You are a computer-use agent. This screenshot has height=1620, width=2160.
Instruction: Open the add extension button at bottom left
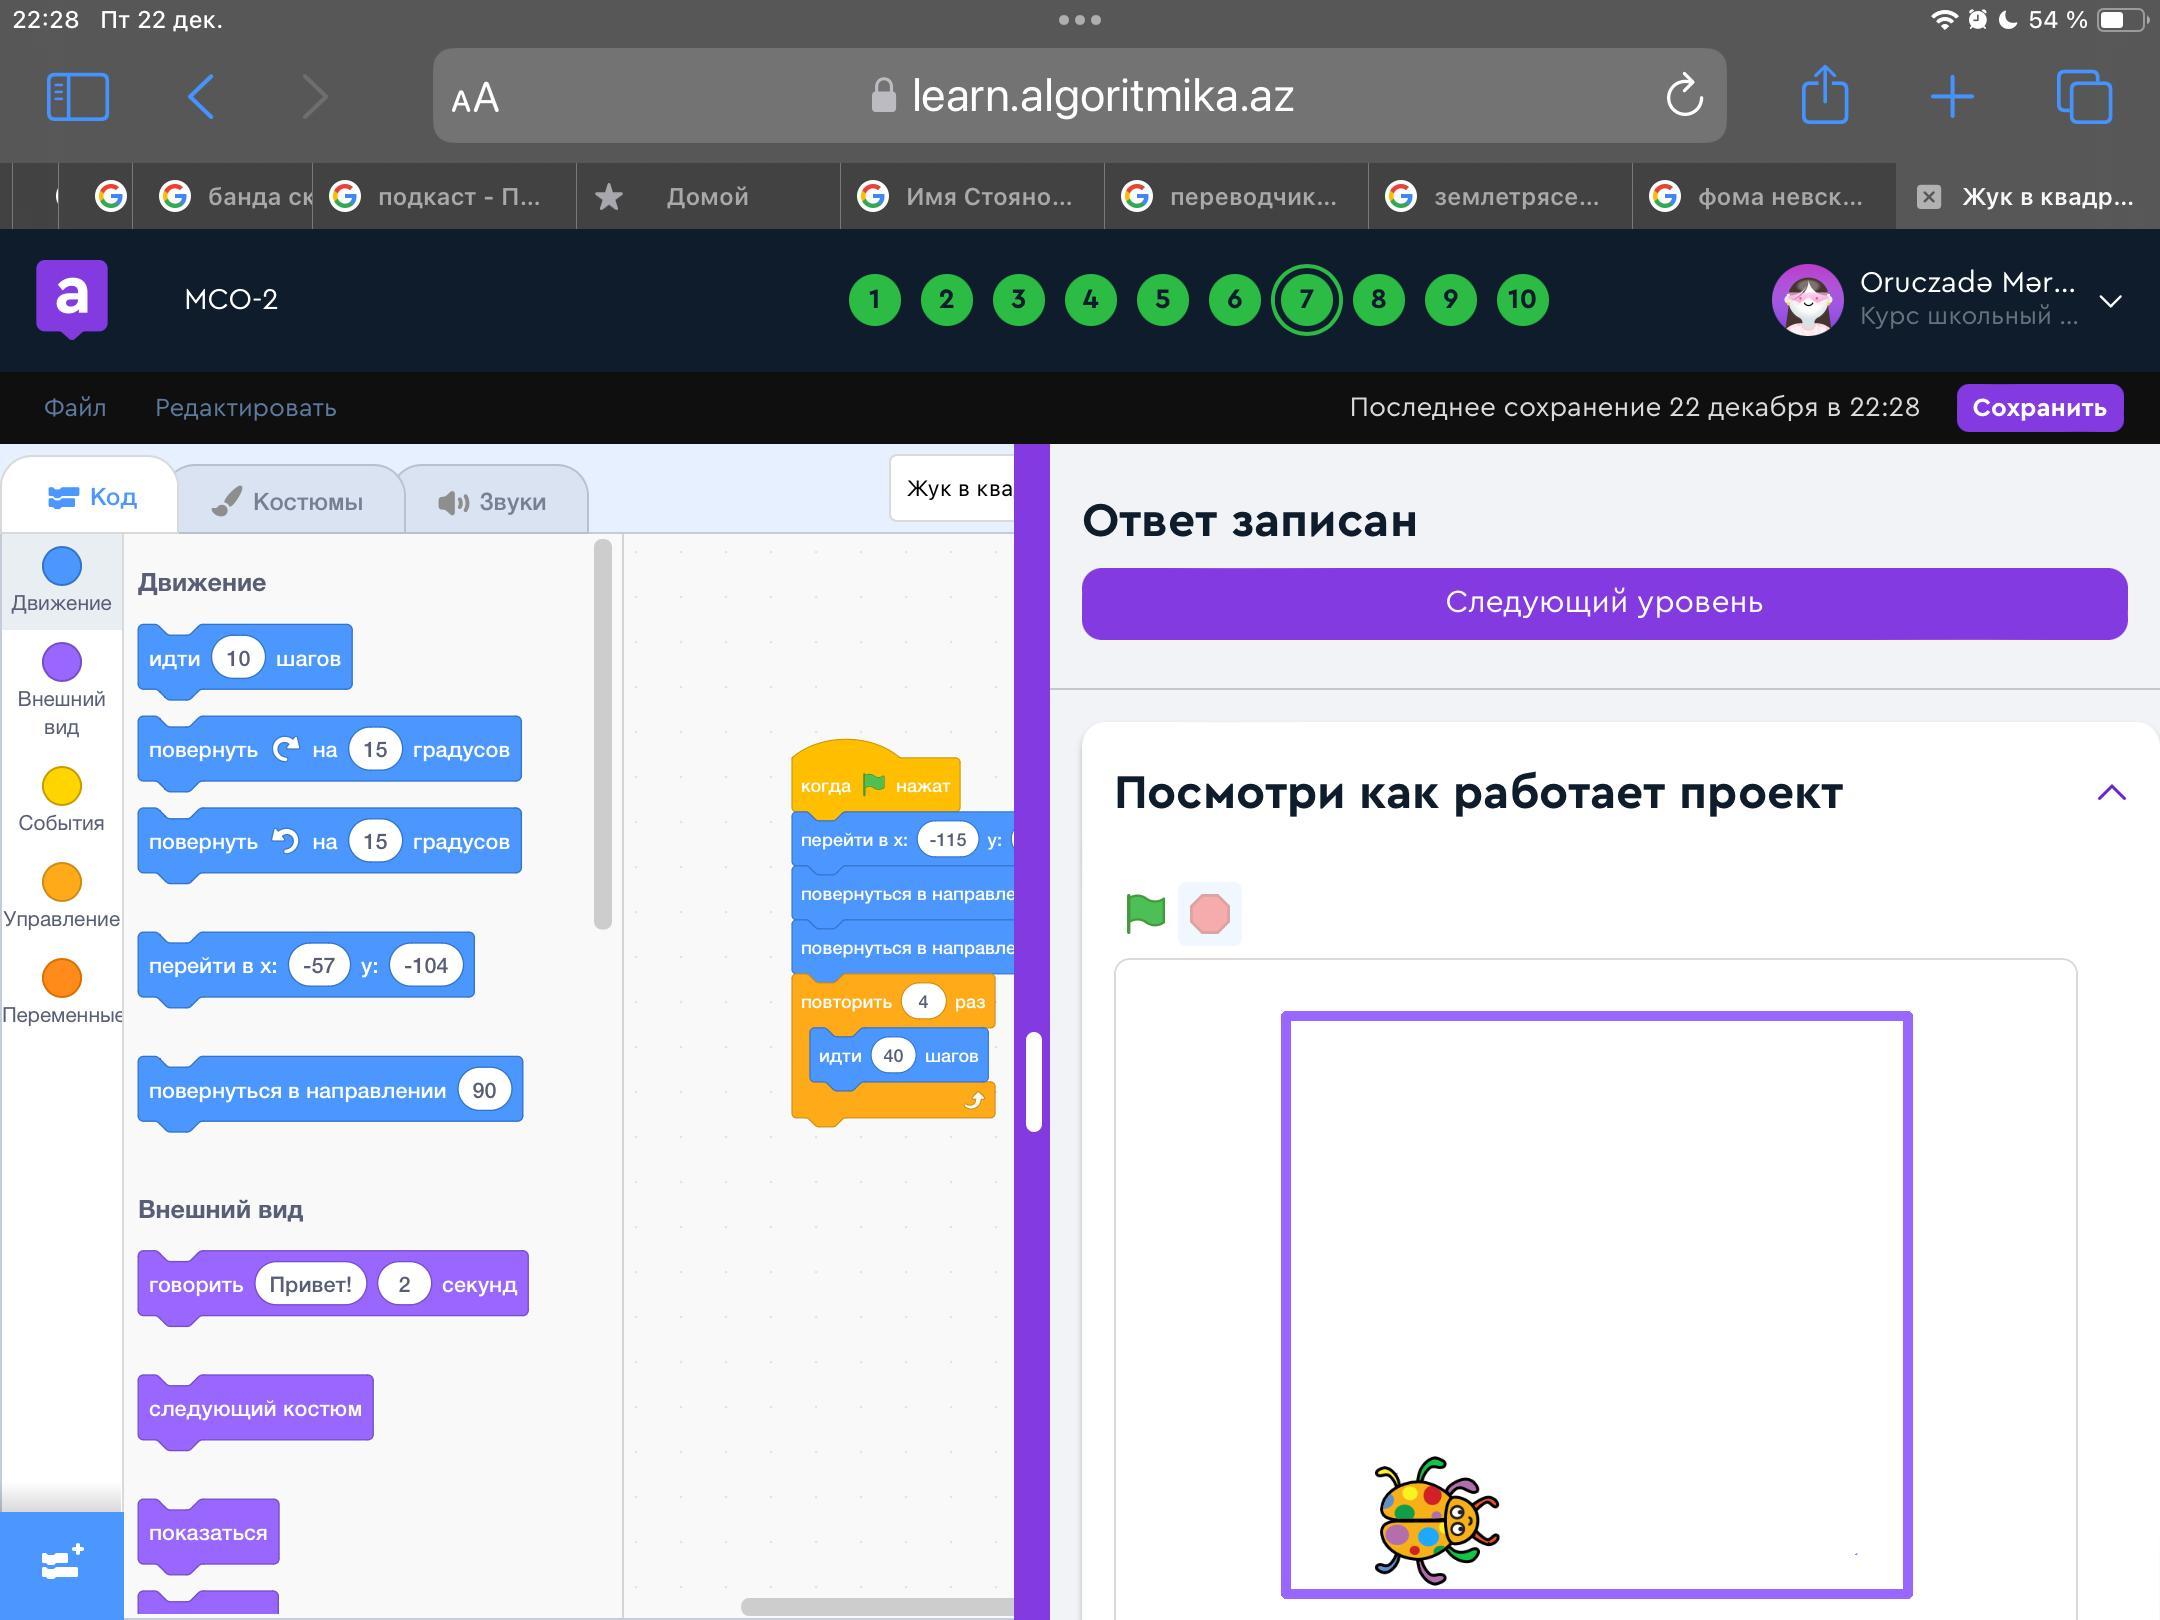pos(62,1565)
